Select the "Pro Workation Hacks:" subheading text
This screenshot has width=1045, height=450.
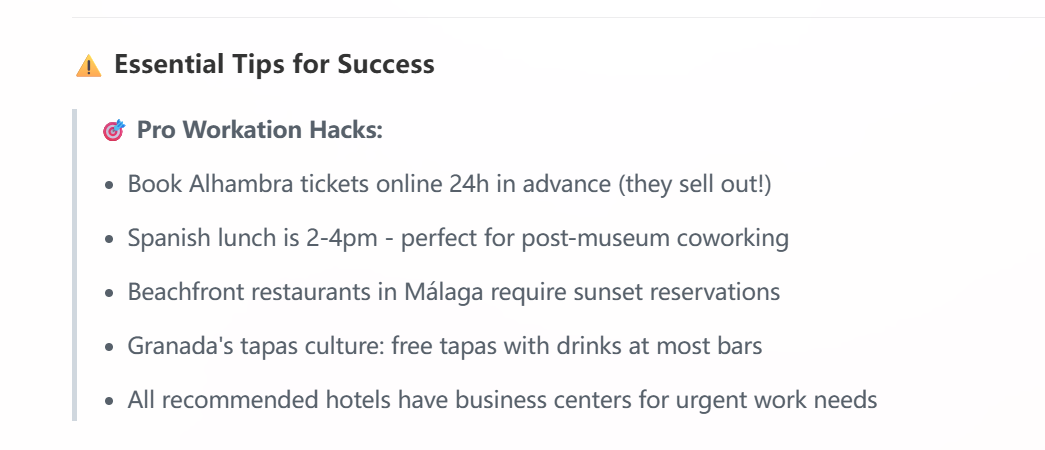click(x=259, y=131)
